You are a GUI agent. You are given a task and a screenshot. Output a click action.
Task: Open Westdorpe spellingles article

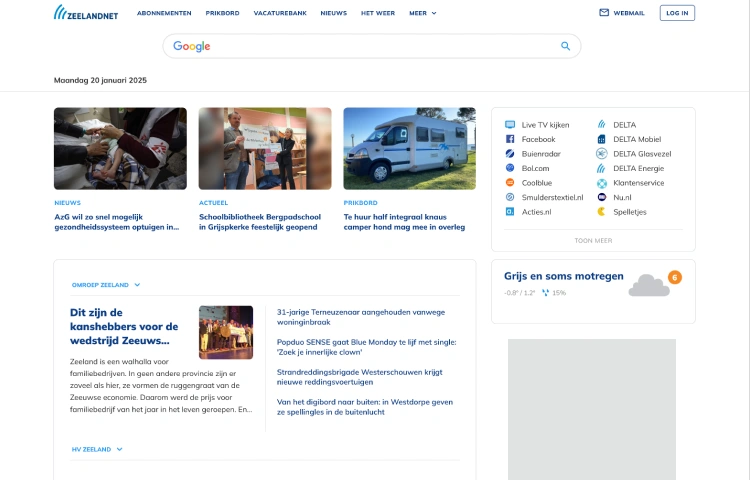[364, 407]
